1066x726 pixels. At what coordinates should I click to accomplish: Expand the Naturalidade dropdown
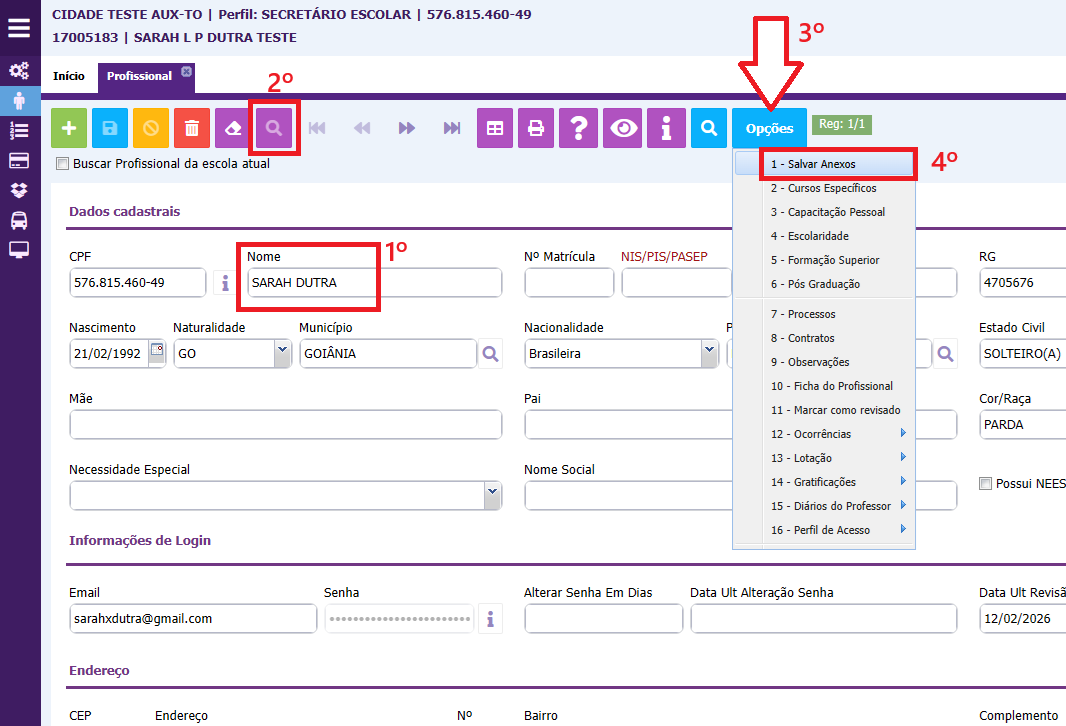click(x=281, y=353)
